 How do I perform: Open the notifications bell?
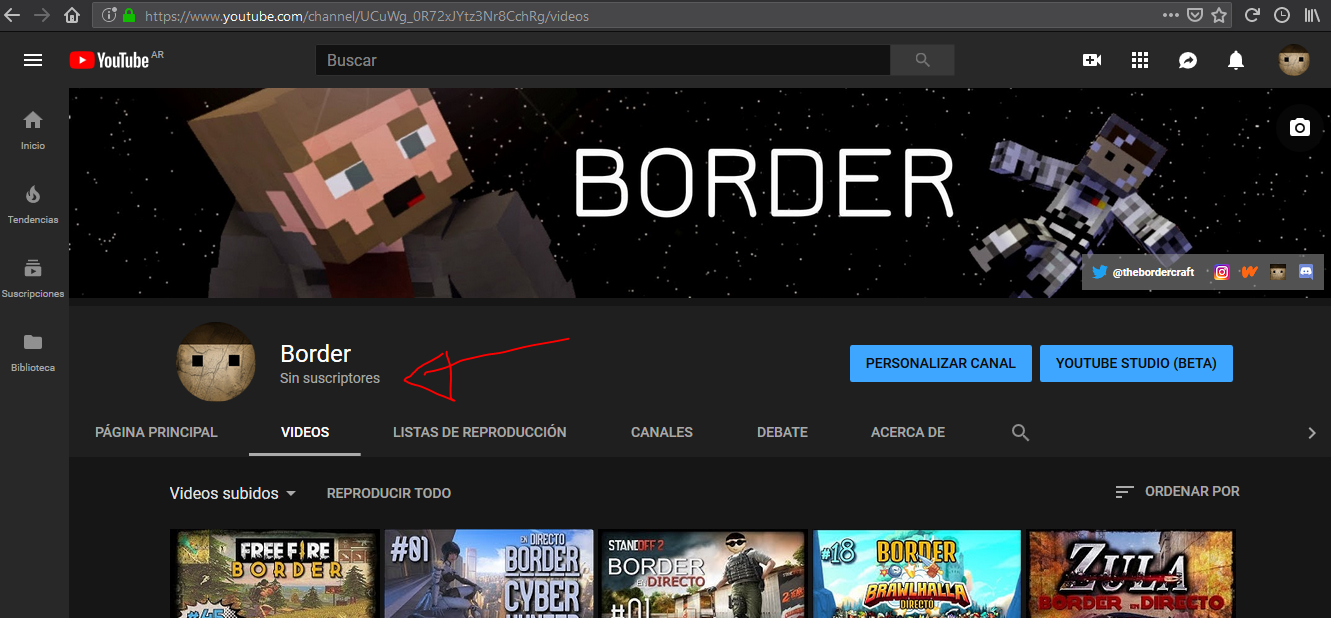click(x=1236, y=60)
